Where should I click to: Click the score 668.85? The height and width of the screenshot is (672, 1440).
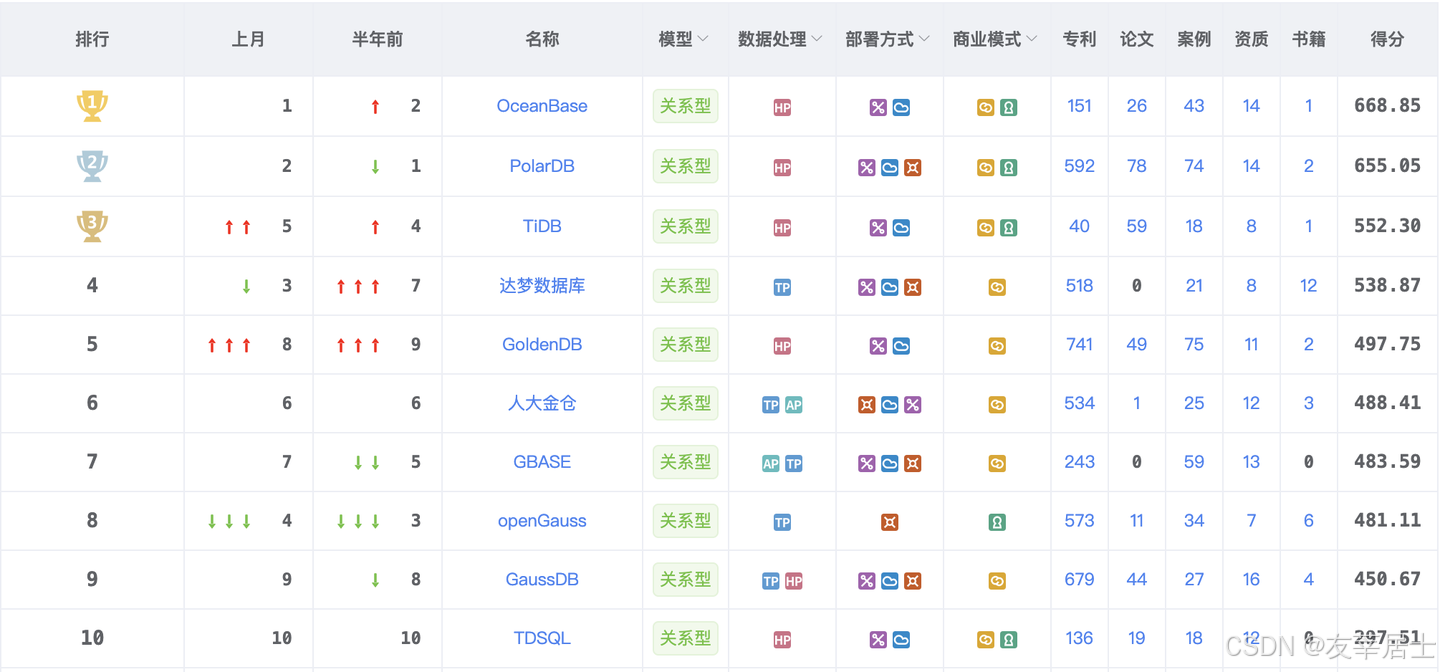coord(1387,106)
